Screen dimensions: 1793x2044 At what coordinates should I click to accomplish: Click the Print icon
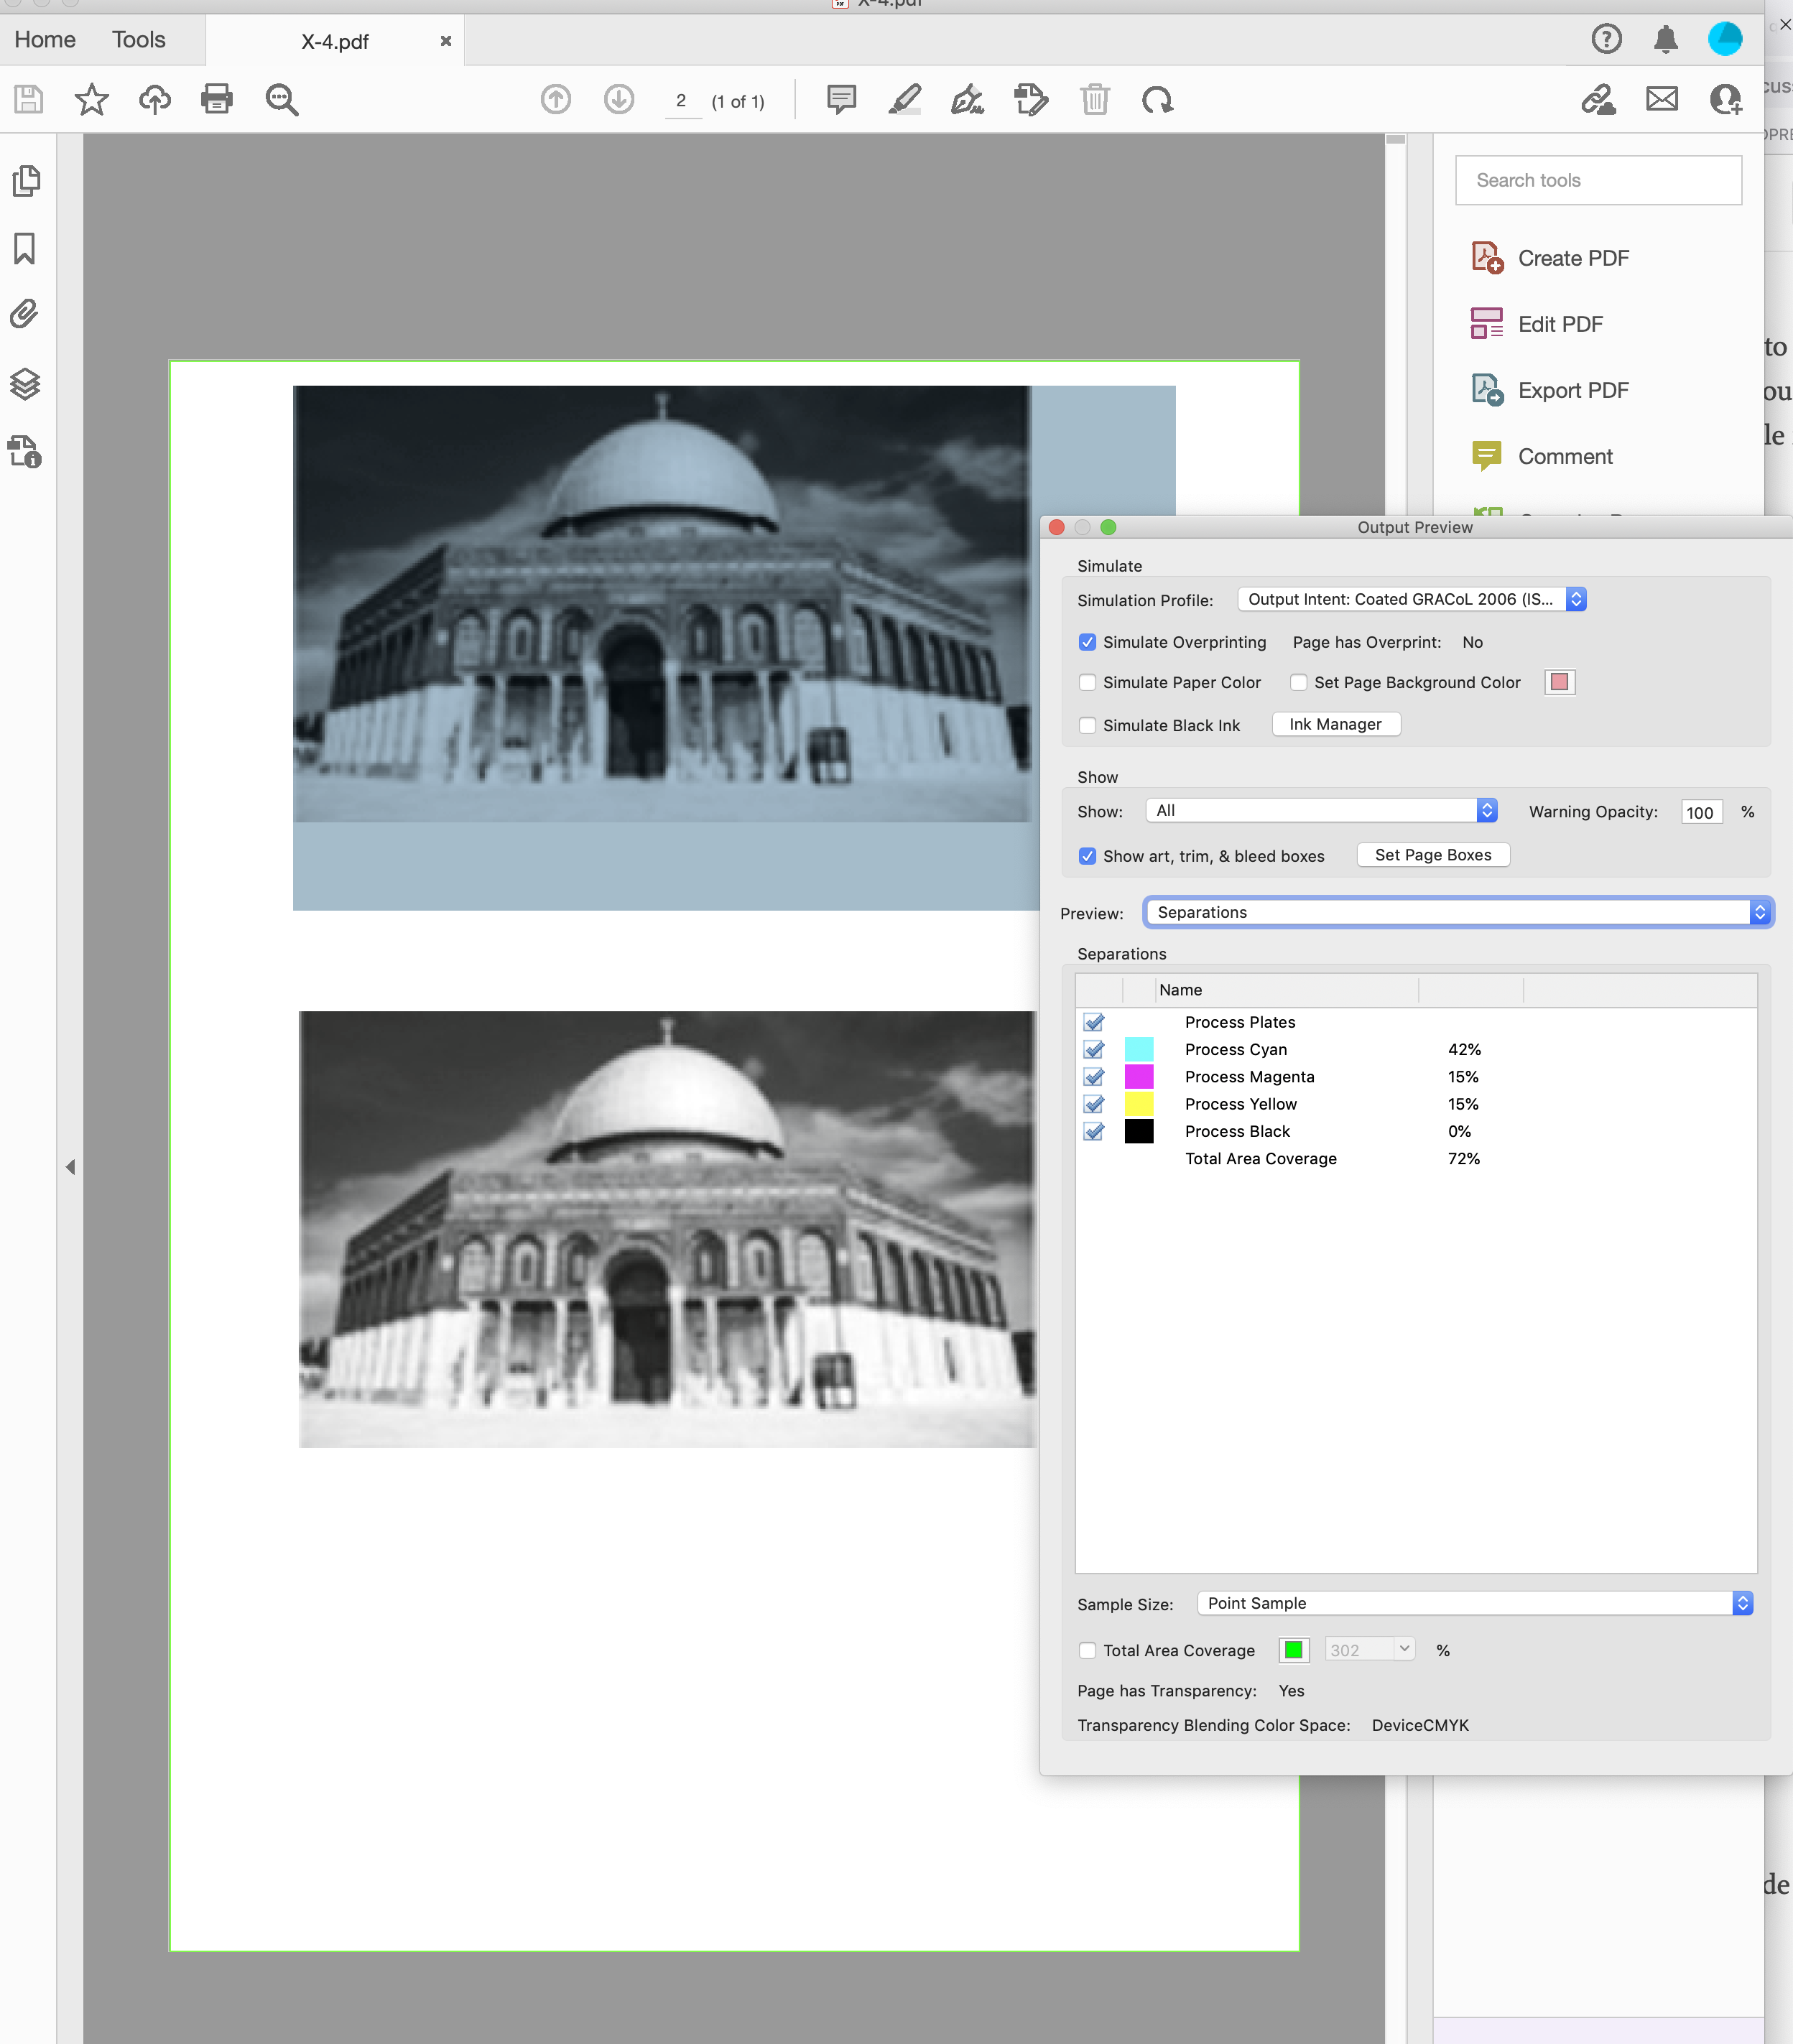coord(216,99)
